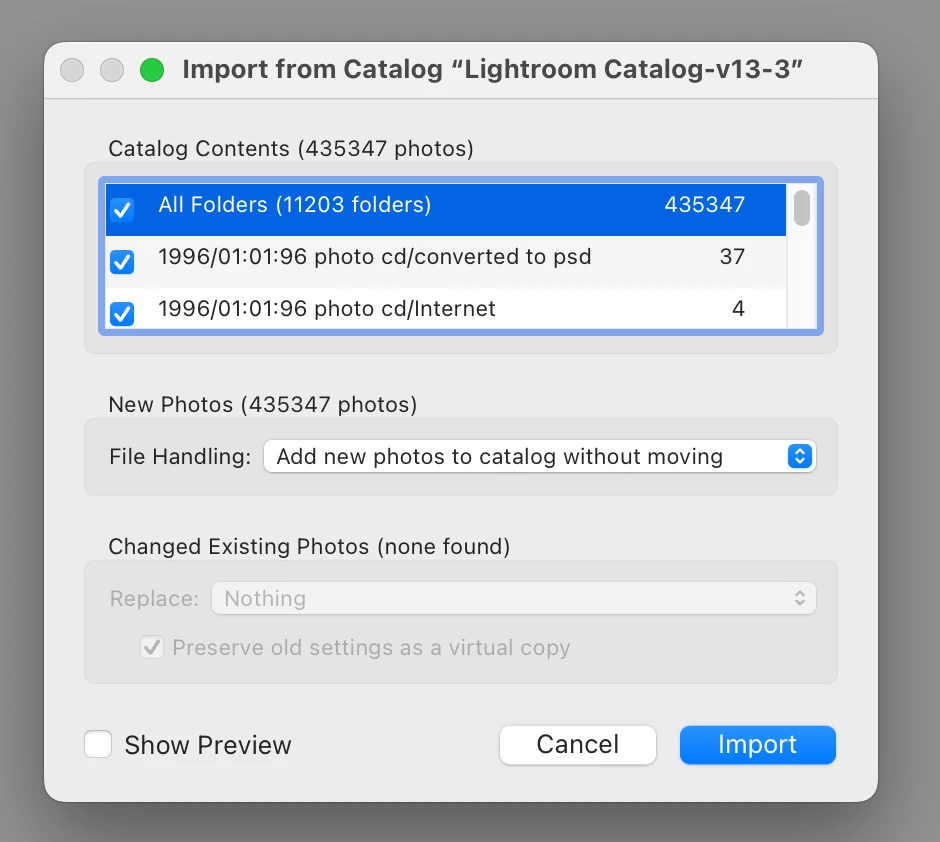Select the 1996 photo cd/Internet folder row
The image size is (940, 842).
point(445,309)
